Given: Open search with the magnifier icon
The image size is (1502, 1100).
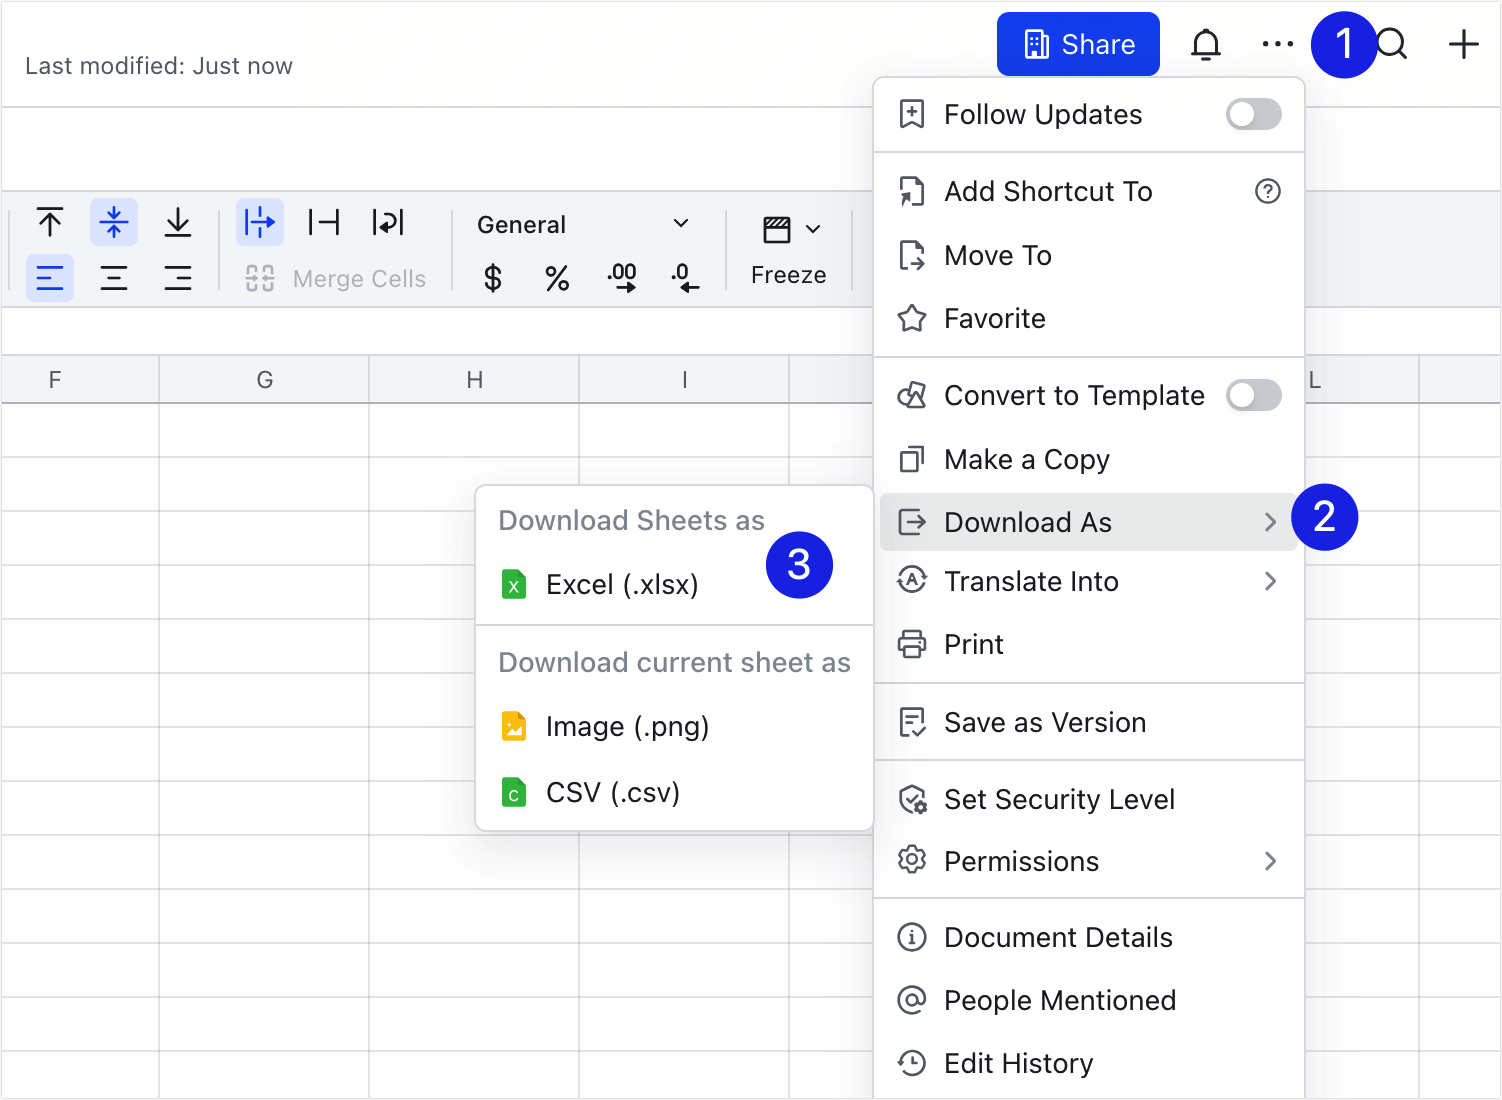Looking at the screenshot, I should tap(1392, 44).
